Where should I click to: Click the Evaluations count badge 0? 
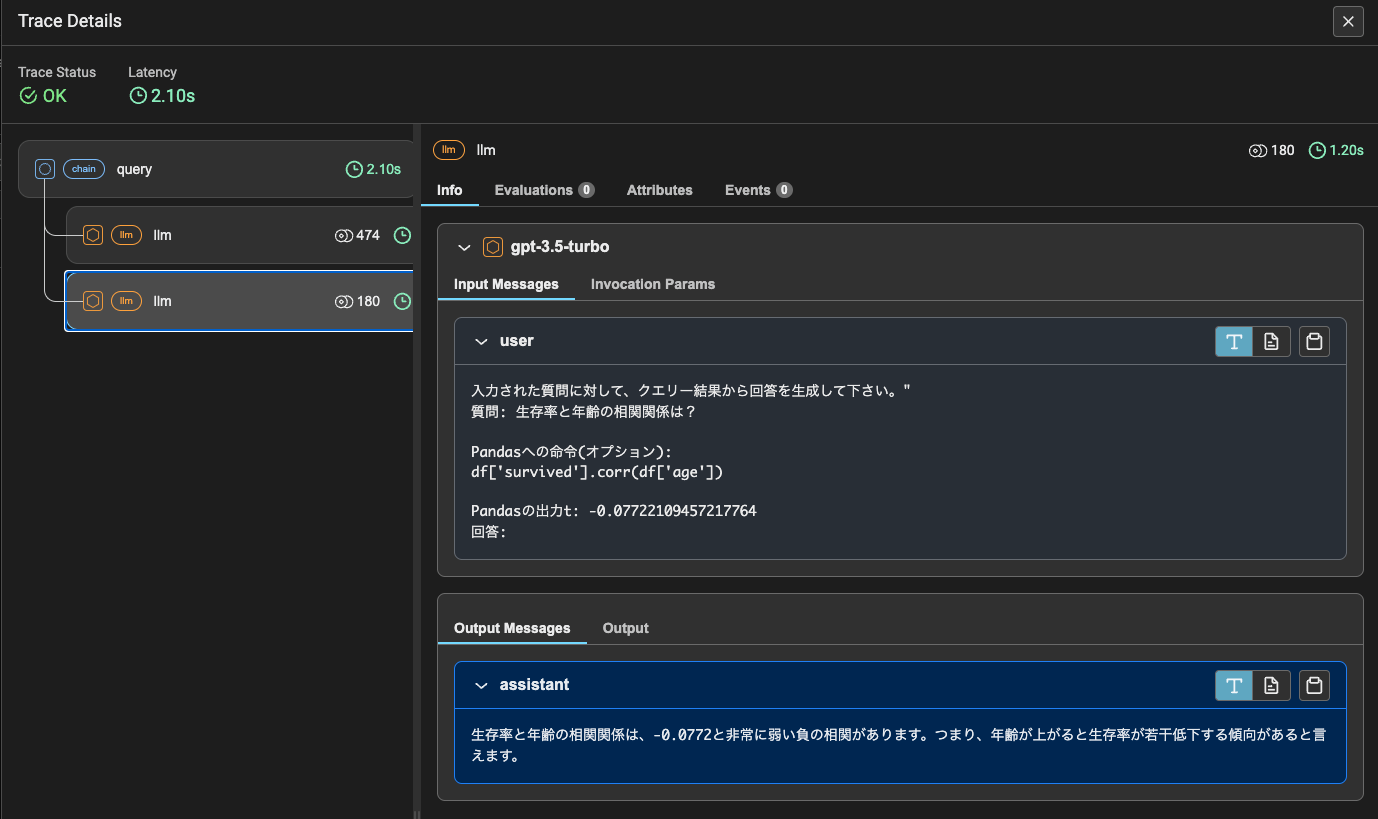[586, 190]
